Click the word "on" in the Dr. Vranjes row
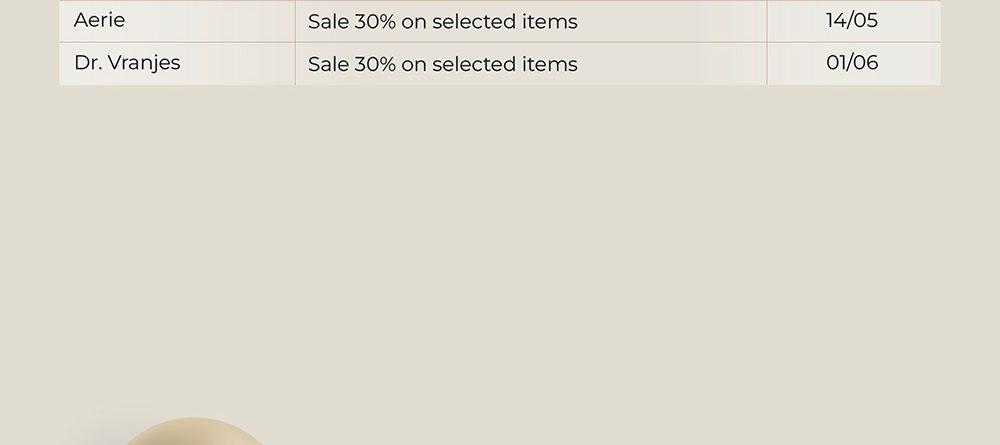This screenshot has width=1000, height=445. [414, 66]
